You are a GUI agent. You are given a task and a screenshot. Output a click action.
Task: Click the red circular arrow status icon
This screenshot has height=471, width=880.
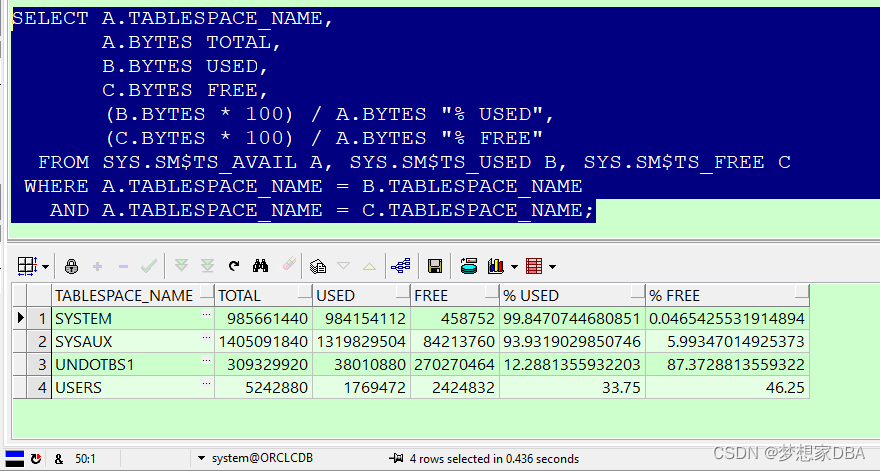click(36, 459)
